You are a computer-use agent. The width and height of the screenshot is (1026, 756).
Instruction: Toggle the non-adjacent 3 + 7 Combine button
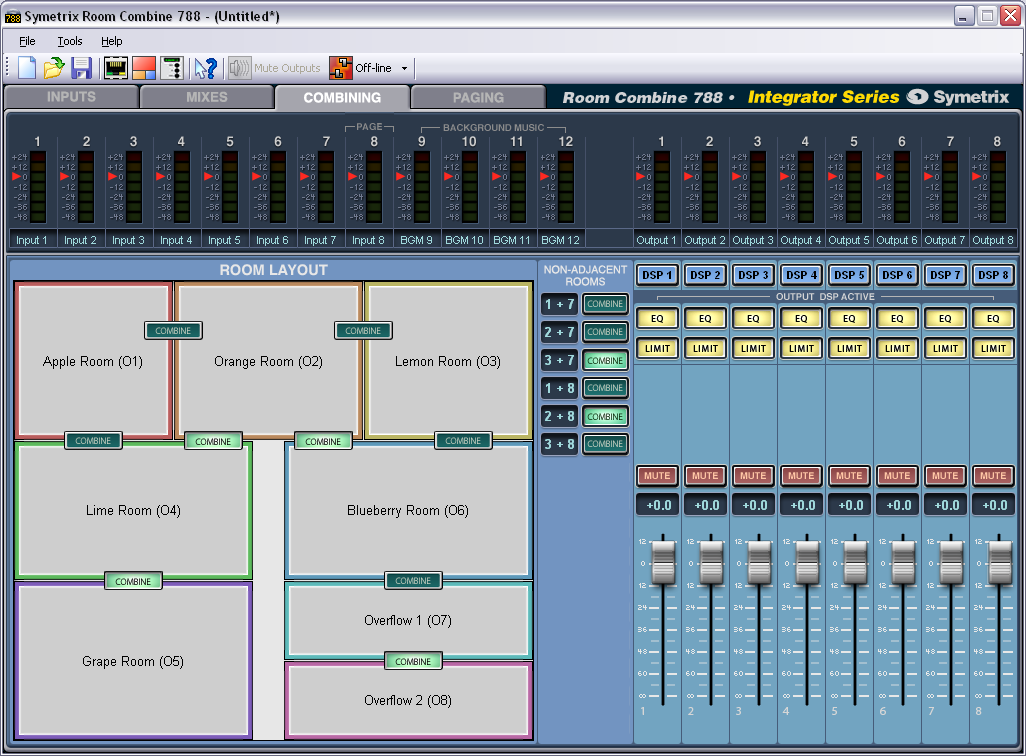(x=605, y=360)
